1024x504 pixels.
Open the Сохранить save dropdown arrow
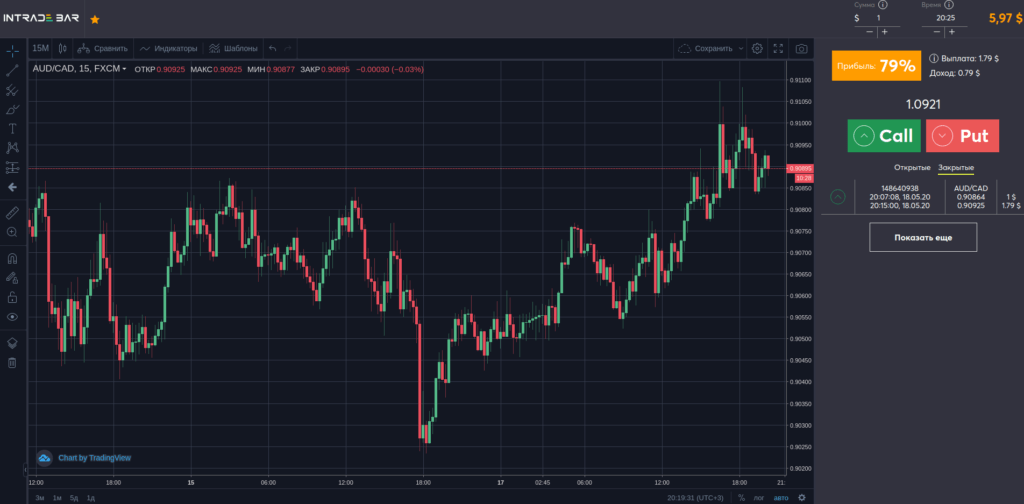[x=742, y=48]
